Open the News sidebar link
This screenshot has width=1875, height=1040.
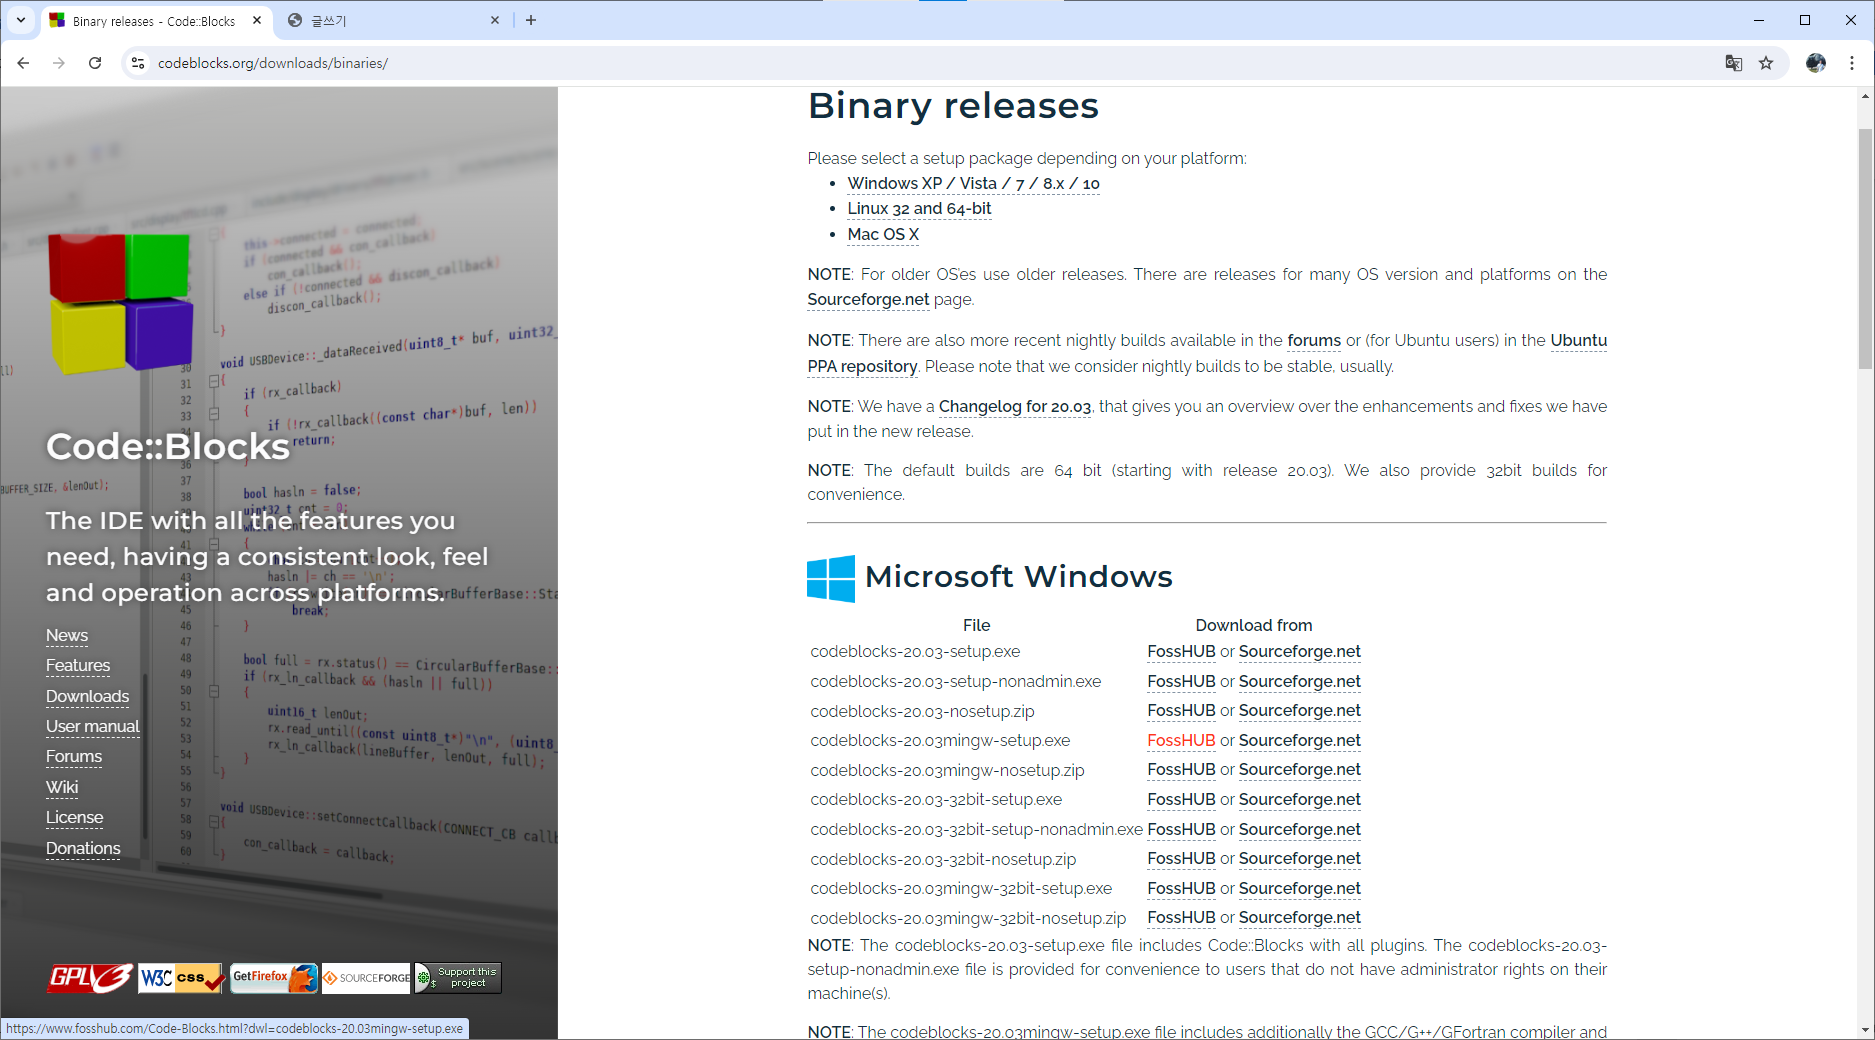point(67,636)
